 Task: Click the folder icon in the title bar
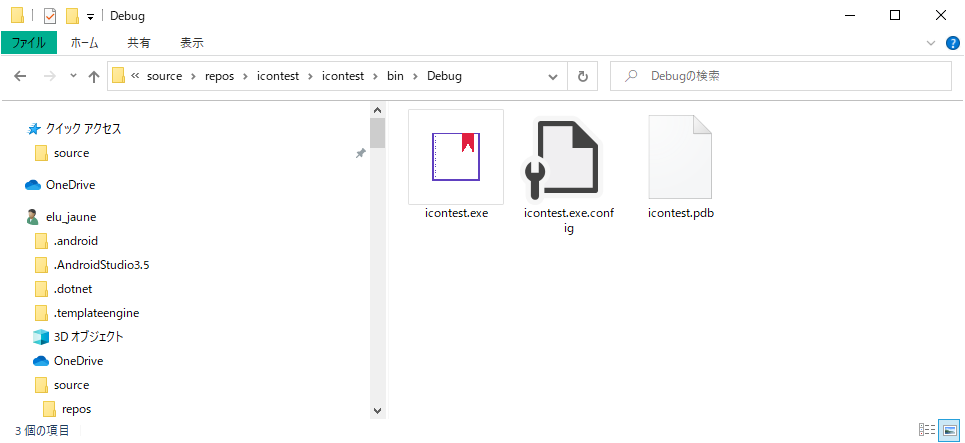[18, 16]
